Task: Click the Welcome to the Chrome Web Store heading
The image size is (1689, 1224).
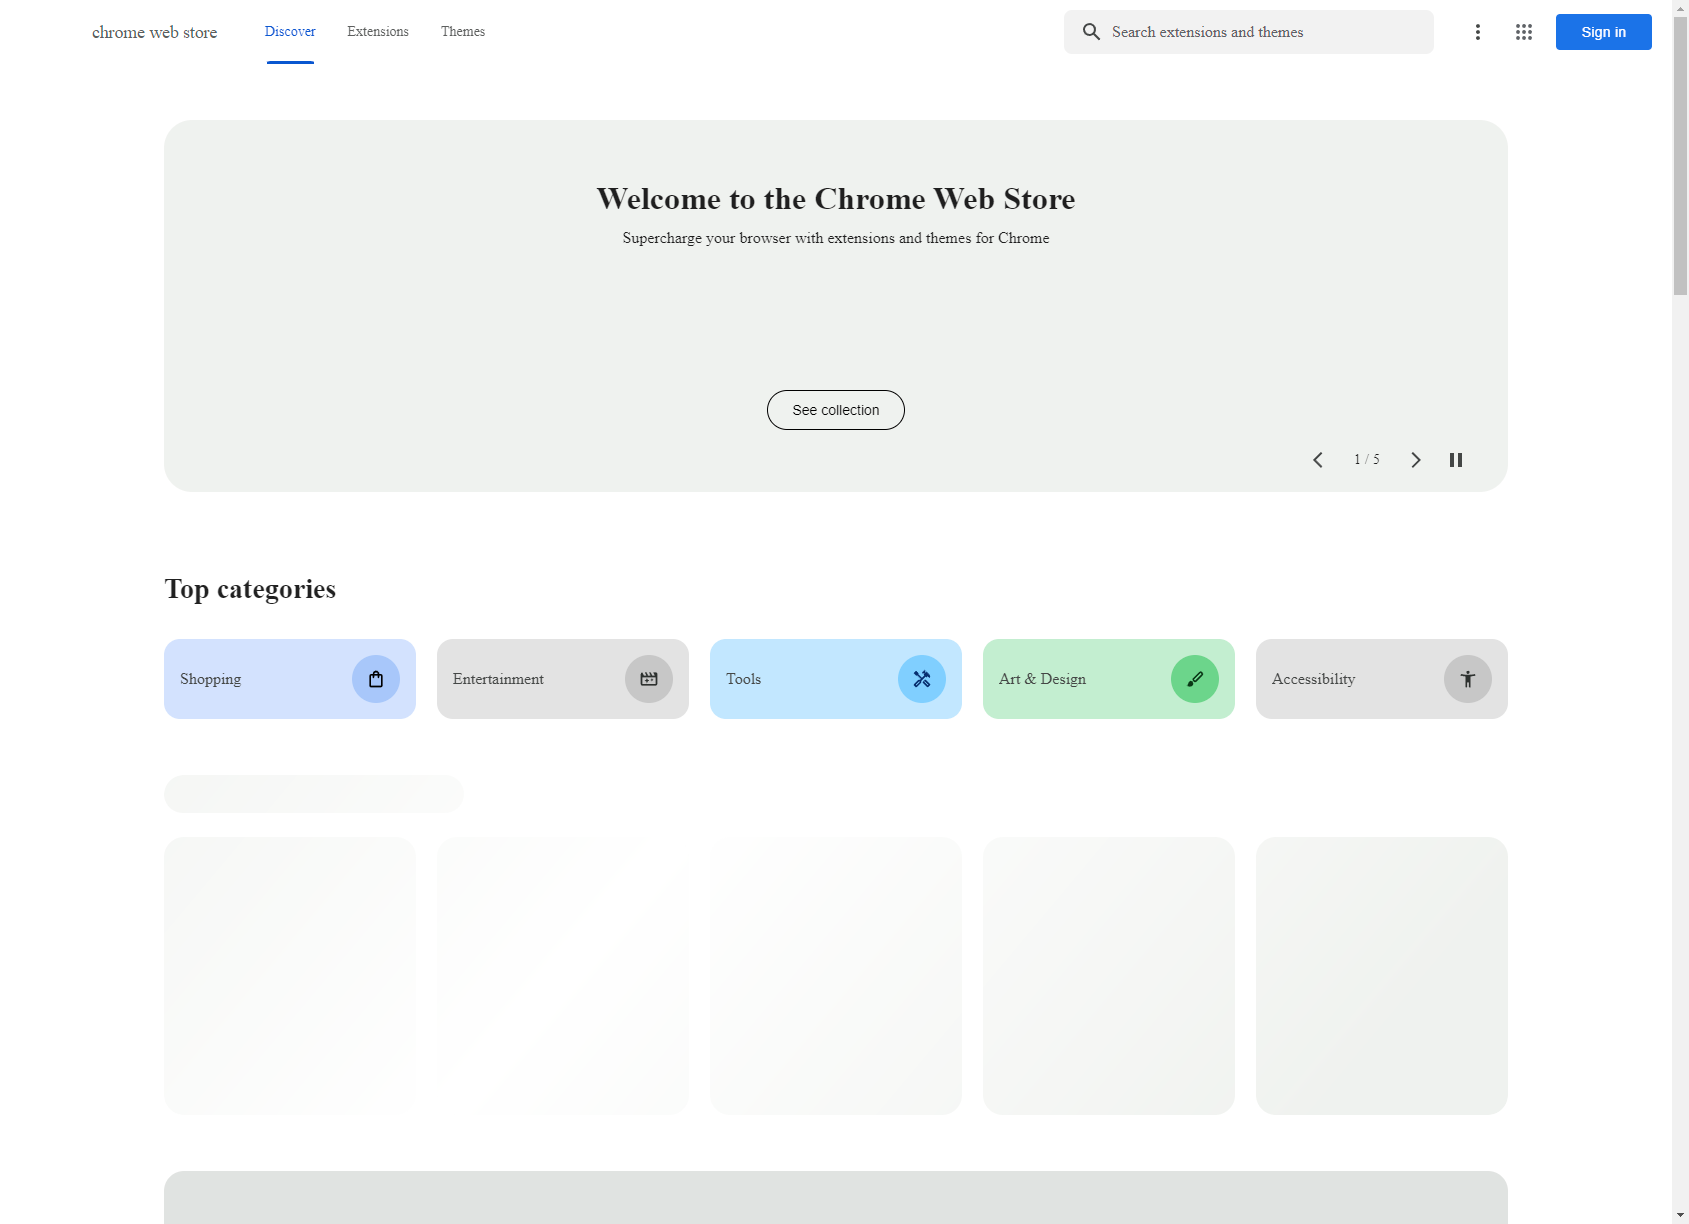Action: 836,199
